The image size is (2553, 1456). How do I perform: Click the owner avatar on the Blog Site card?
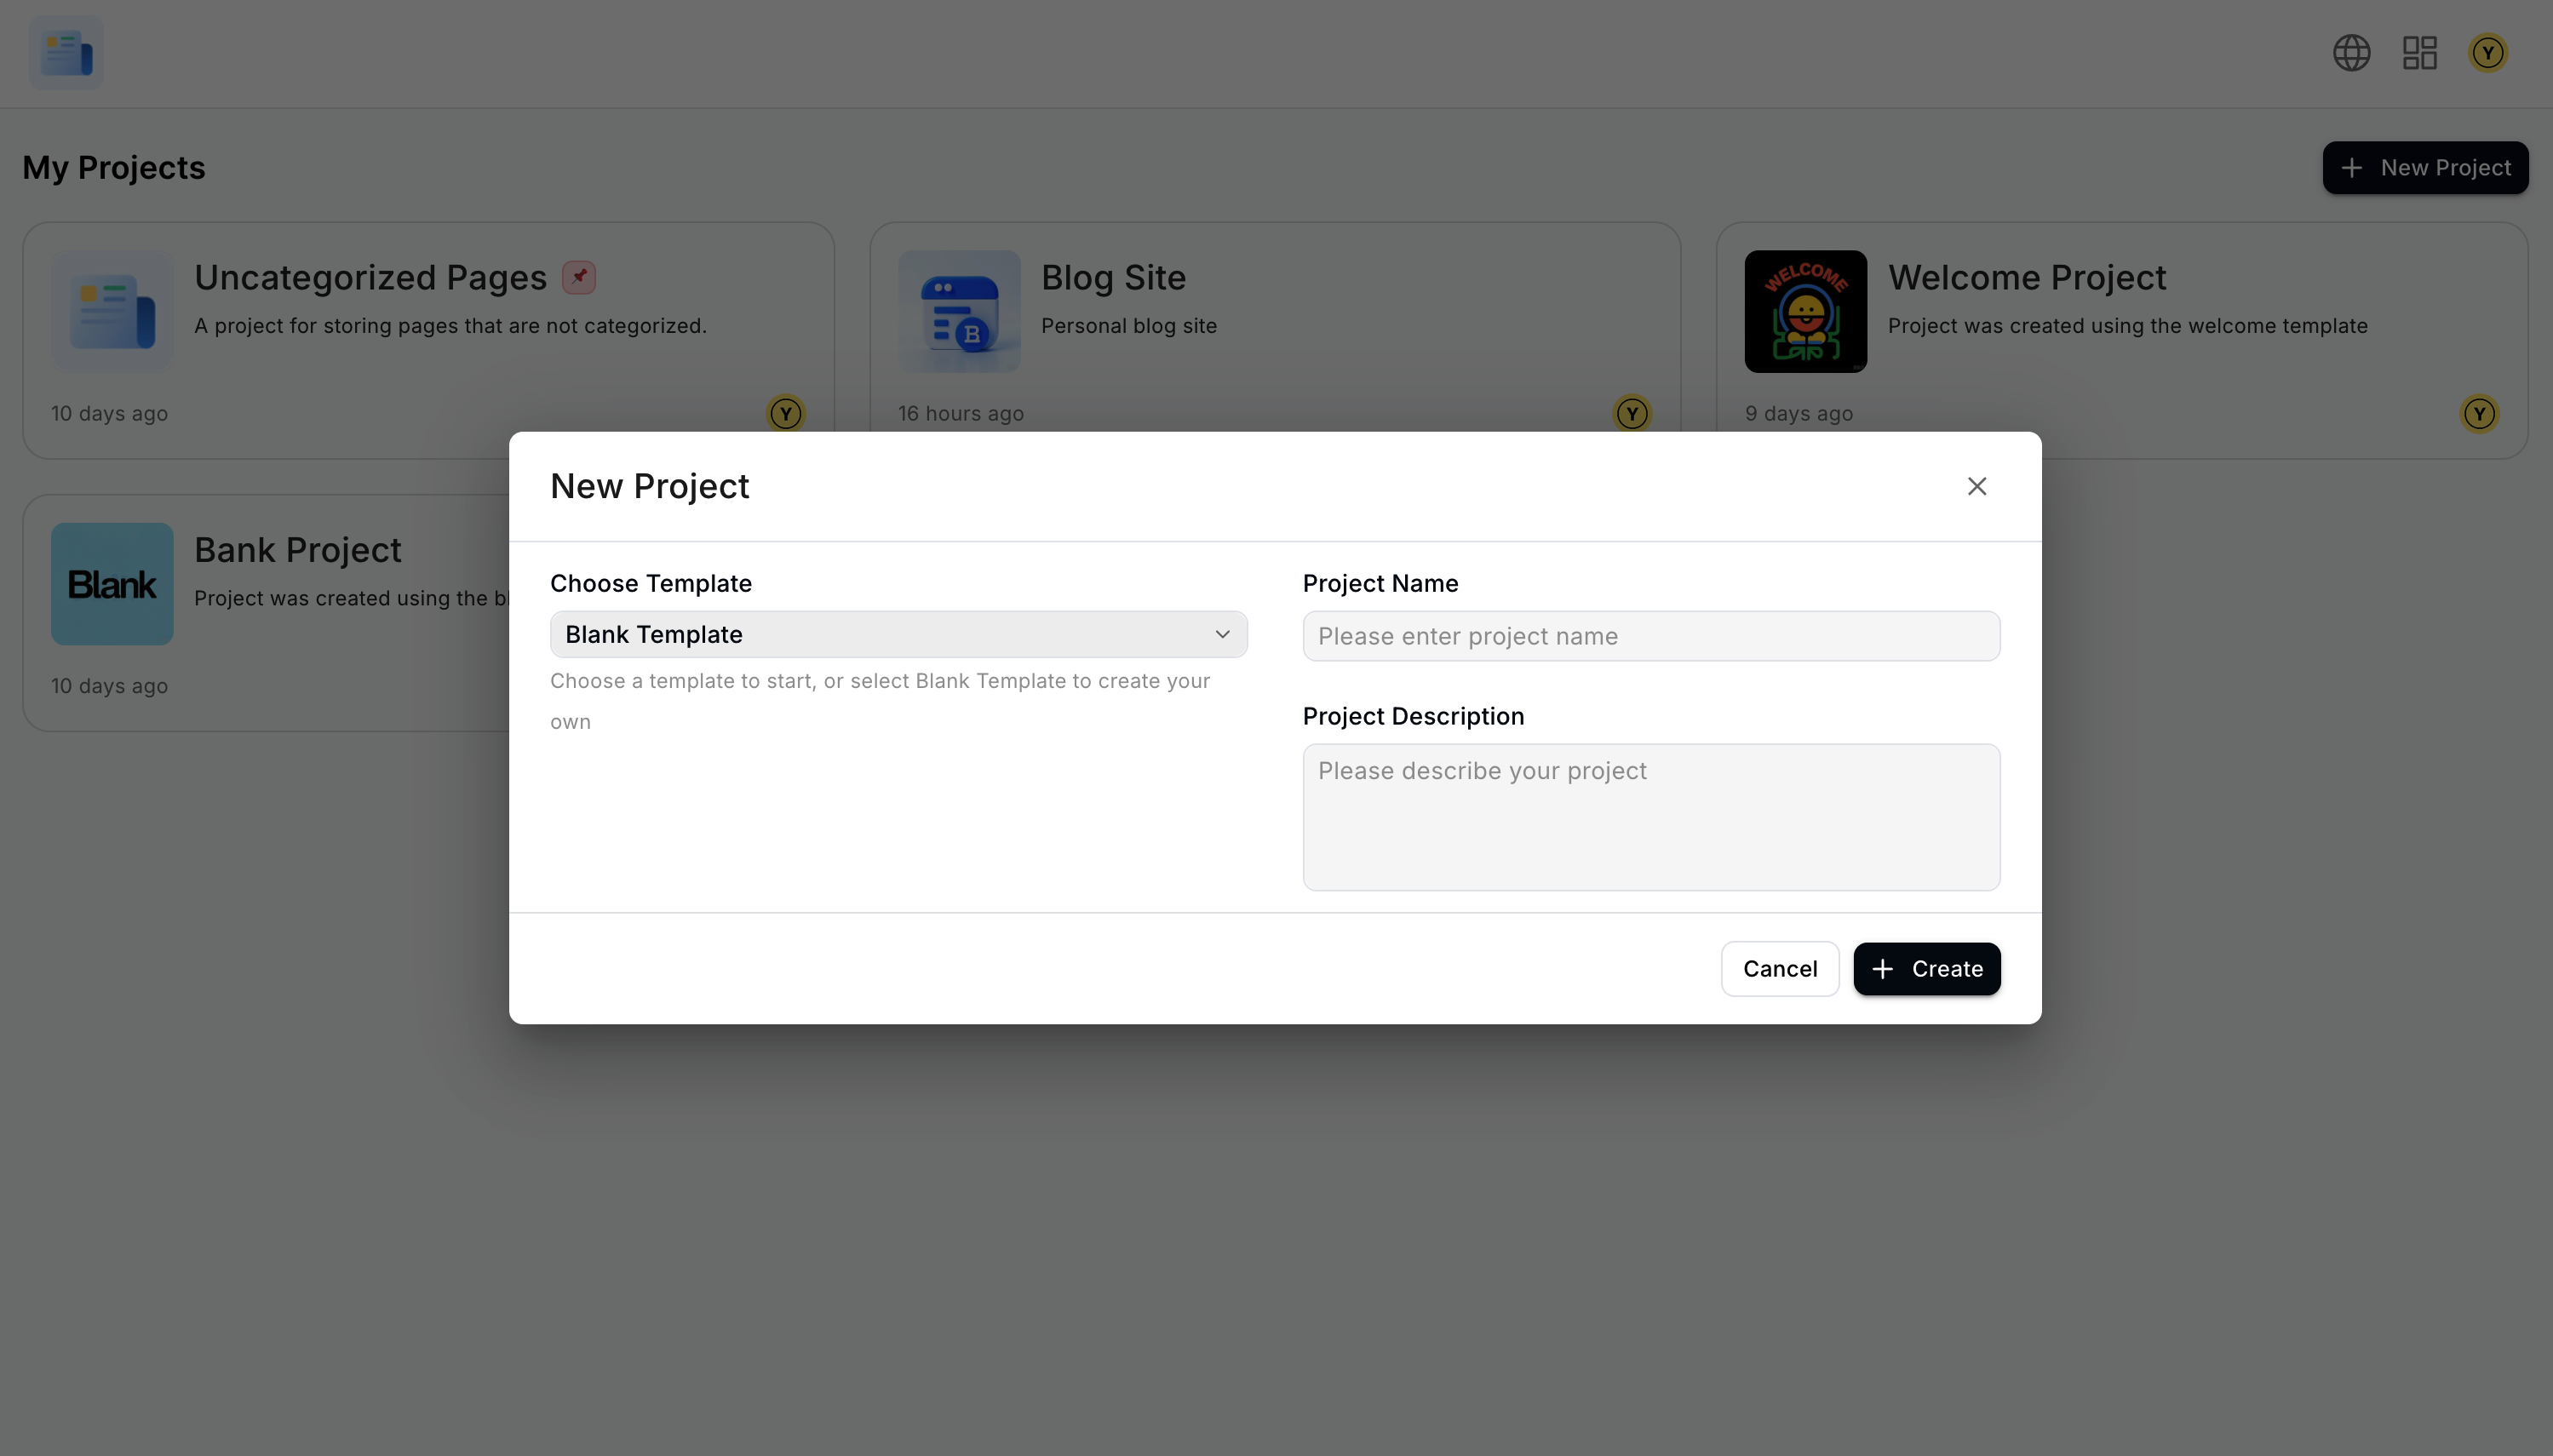pos(1631,413)
